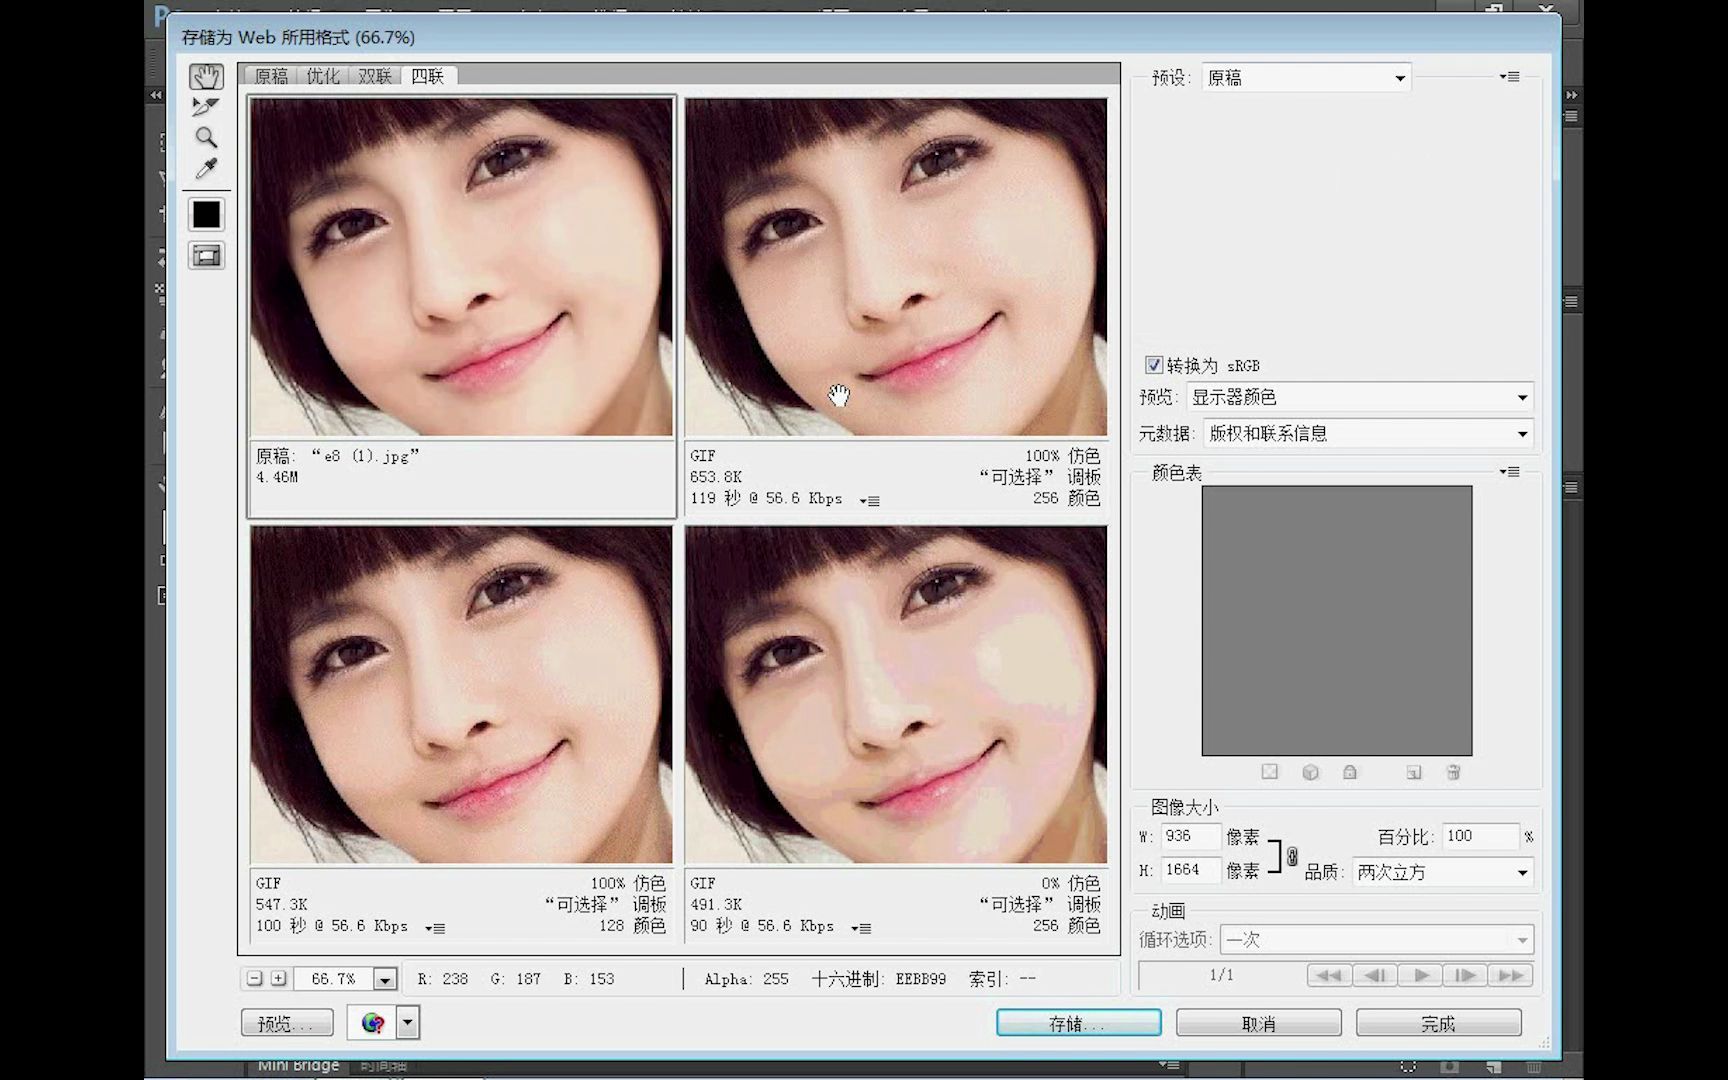Screen dimensions: 1728x1080
Task: Click map selected colors to transparent icon
Action: (1270, 772)
